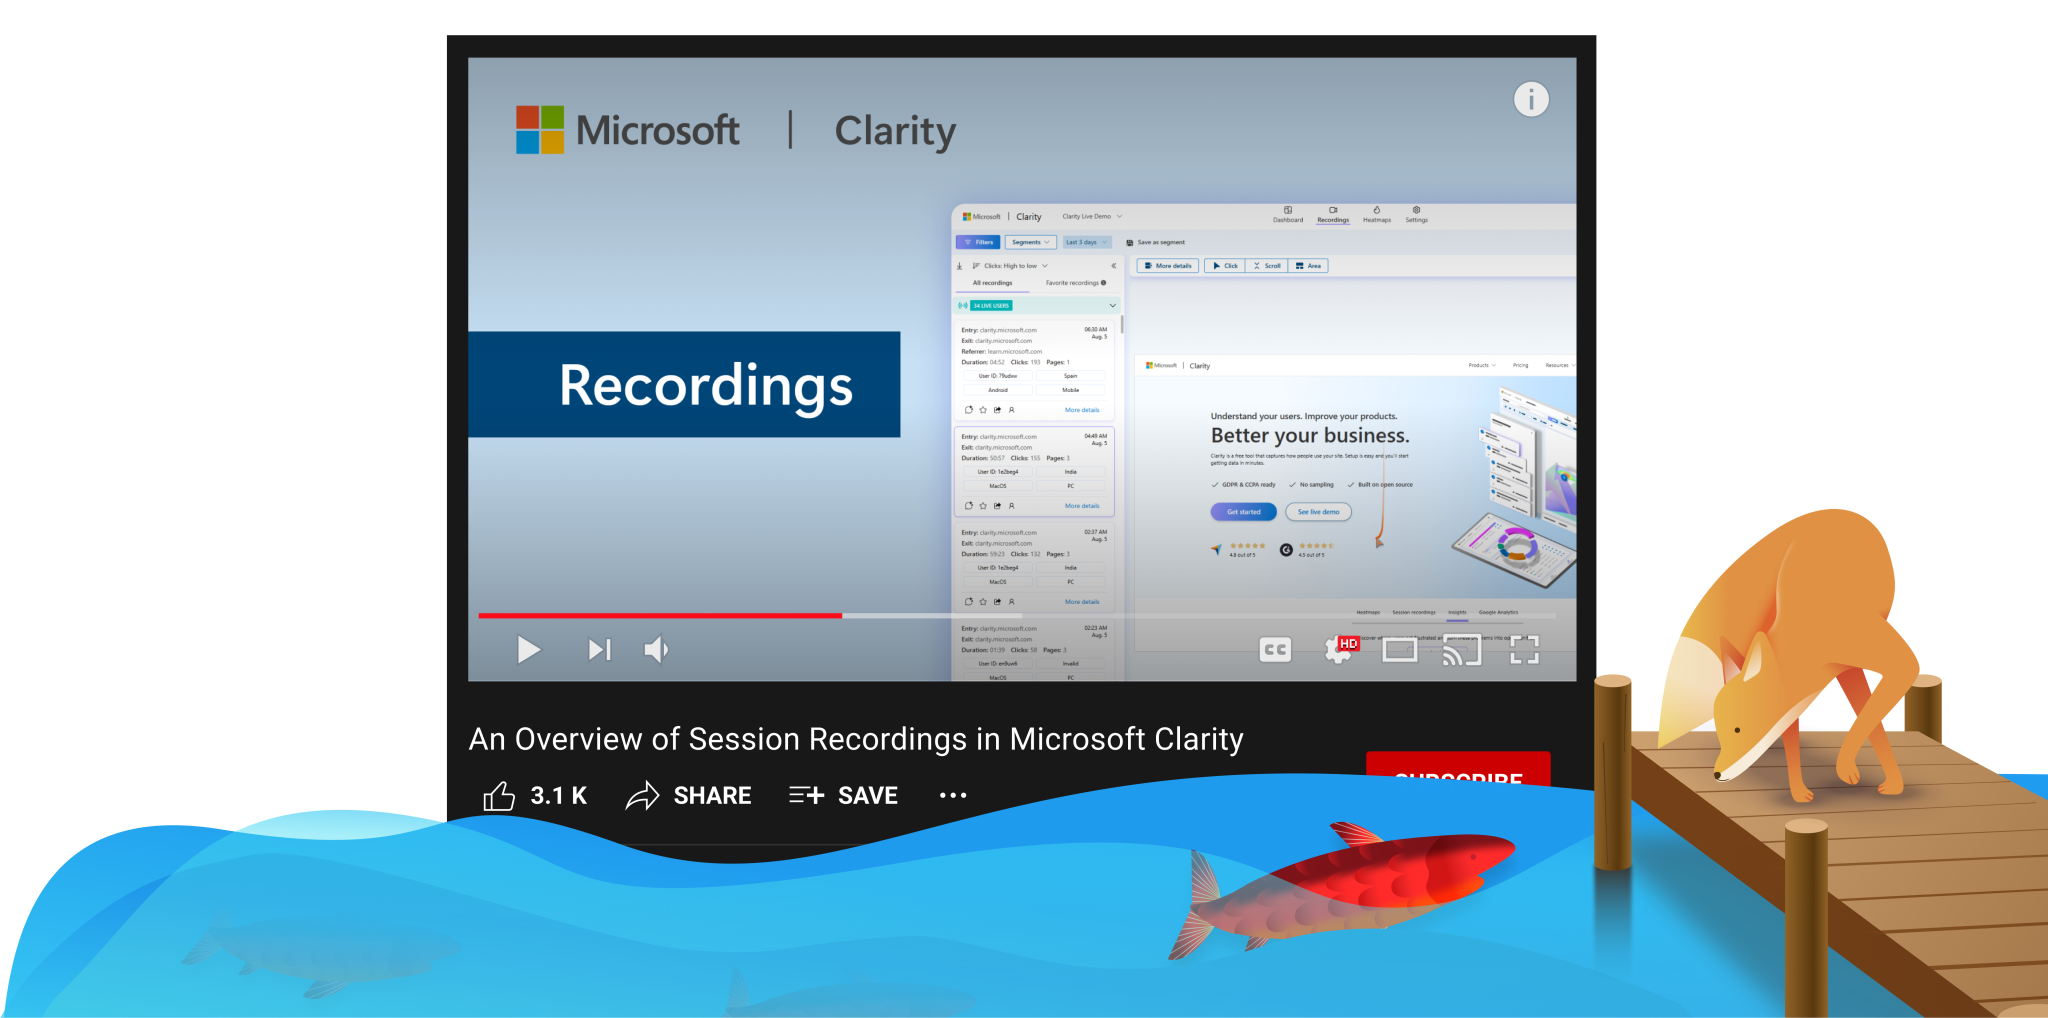Download the recordings list via download icon
This screenshot has width=2048, height=1018.
coord(960,266)
